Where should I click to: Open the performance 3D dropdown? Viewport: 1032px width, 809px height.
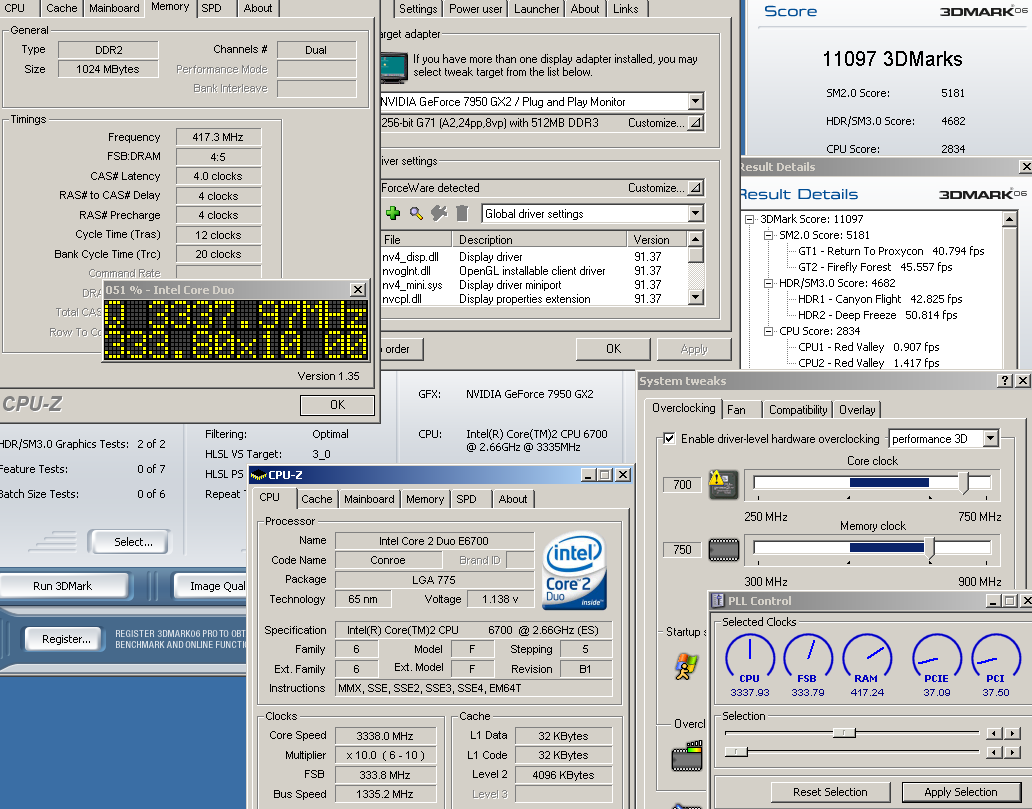click(x=991, y=438)
